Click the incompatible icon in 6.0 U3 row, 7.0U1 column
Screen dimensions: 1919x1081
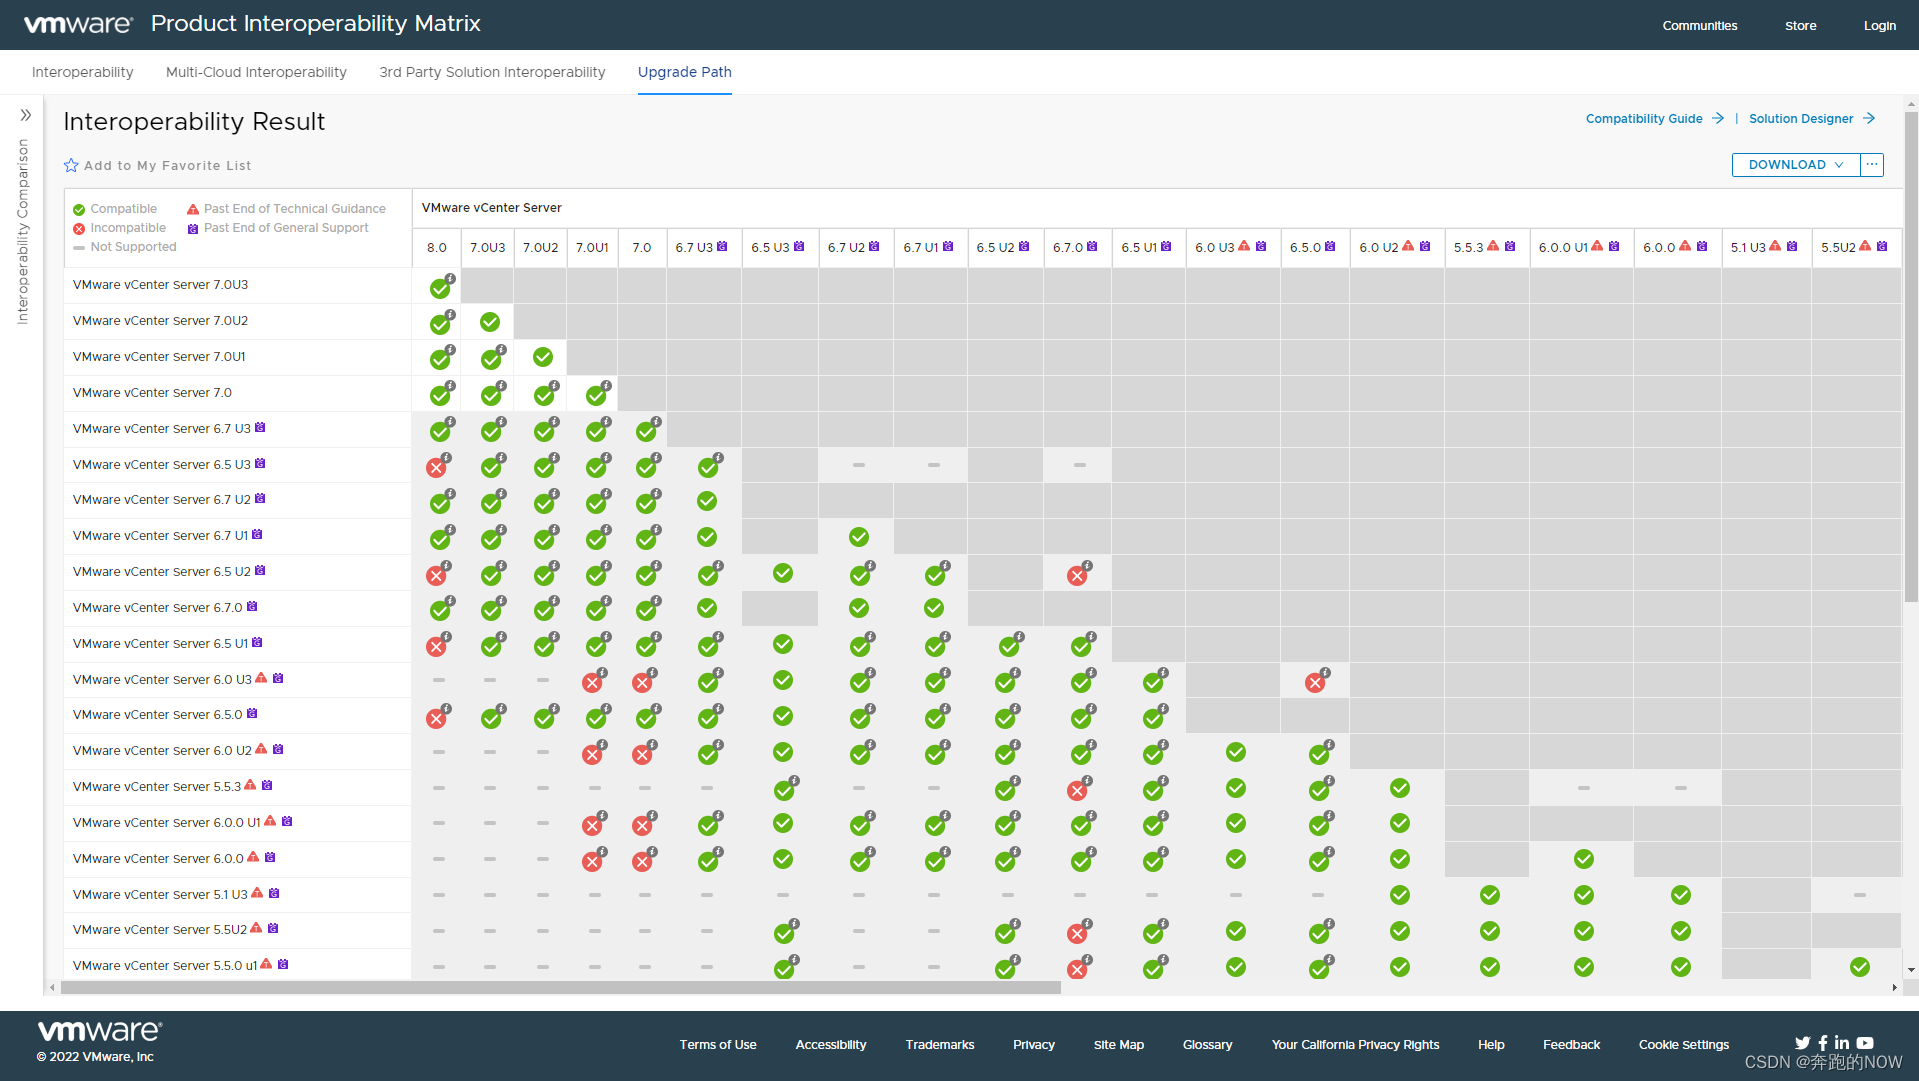click(x=592, y=682)
